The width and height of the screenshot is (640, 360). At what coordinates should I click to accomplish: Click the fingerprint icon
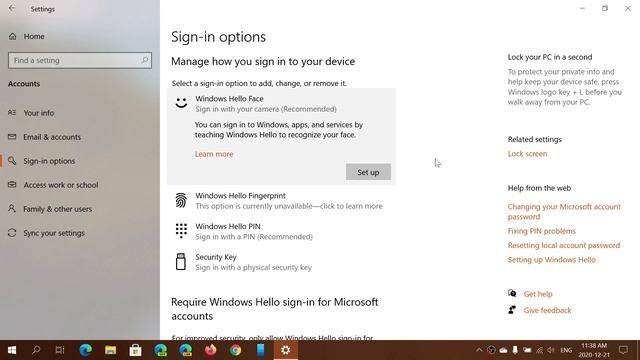(x=181, y=200)
